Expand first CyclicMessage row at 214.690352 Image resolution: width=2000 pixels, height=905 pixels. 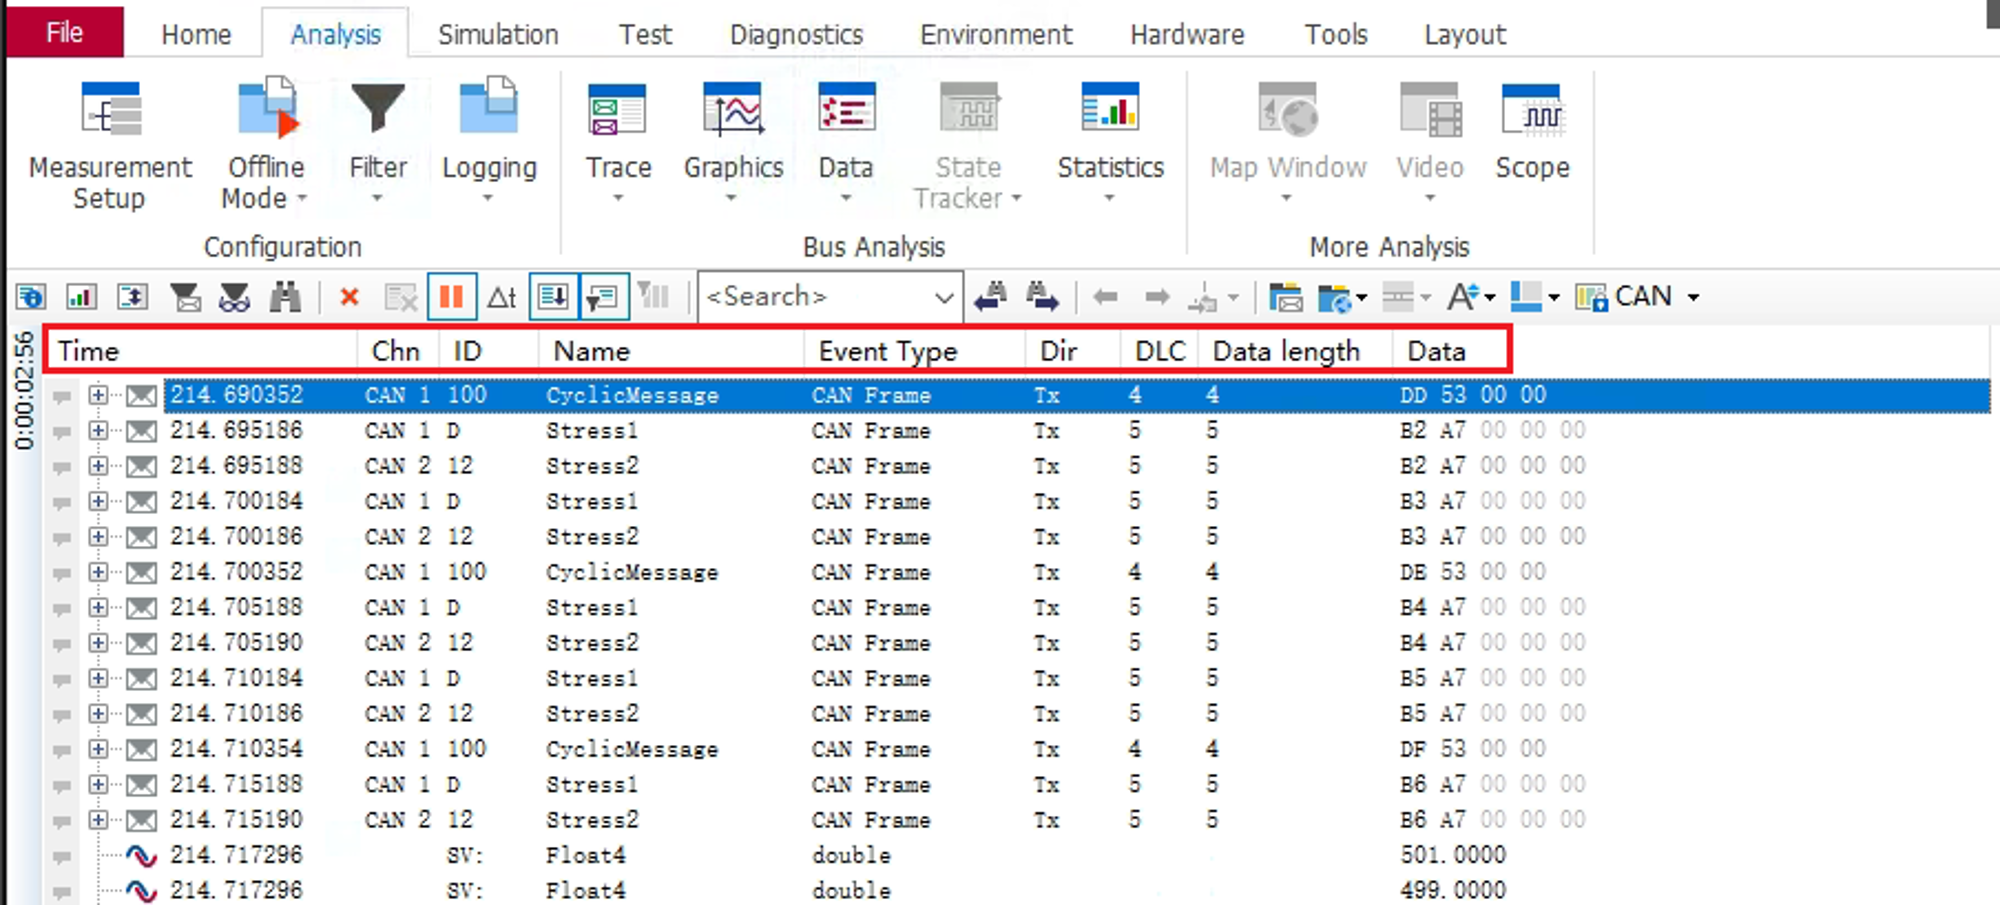(x=98, y=395)
